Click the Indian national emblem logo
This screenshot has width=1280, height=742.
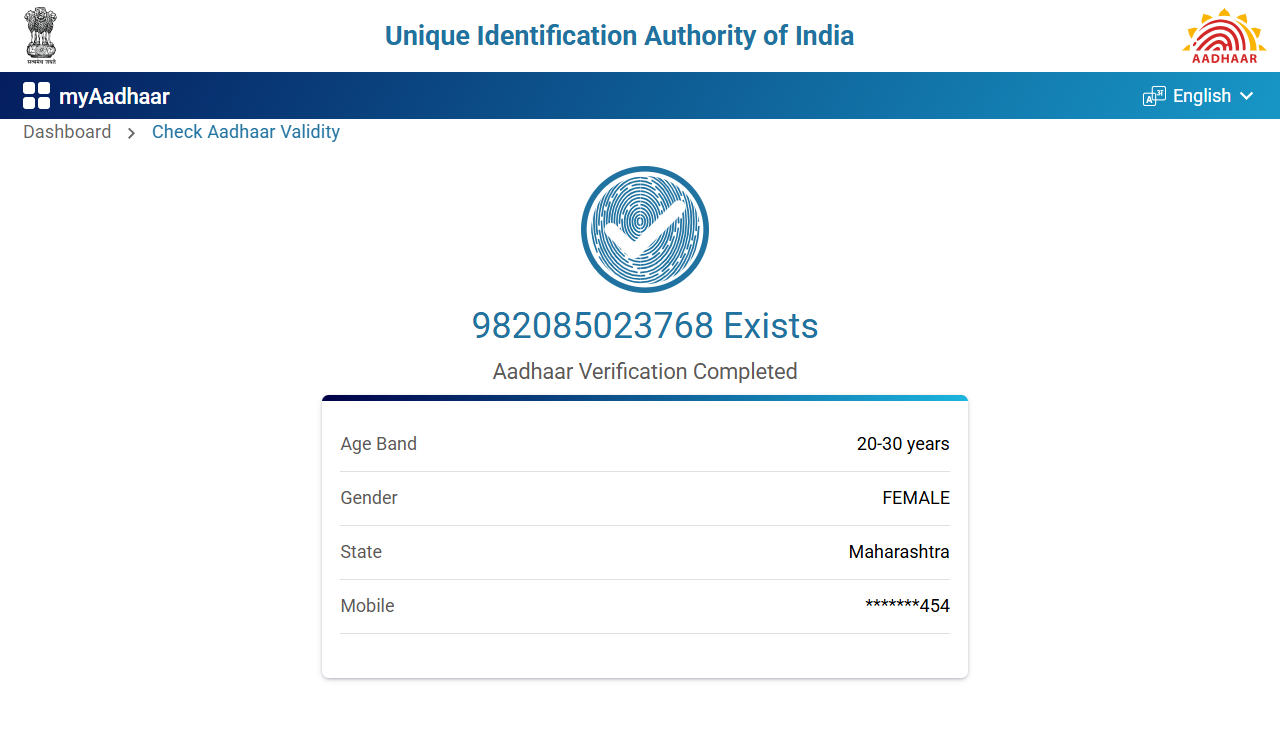(x=41, y=35)
